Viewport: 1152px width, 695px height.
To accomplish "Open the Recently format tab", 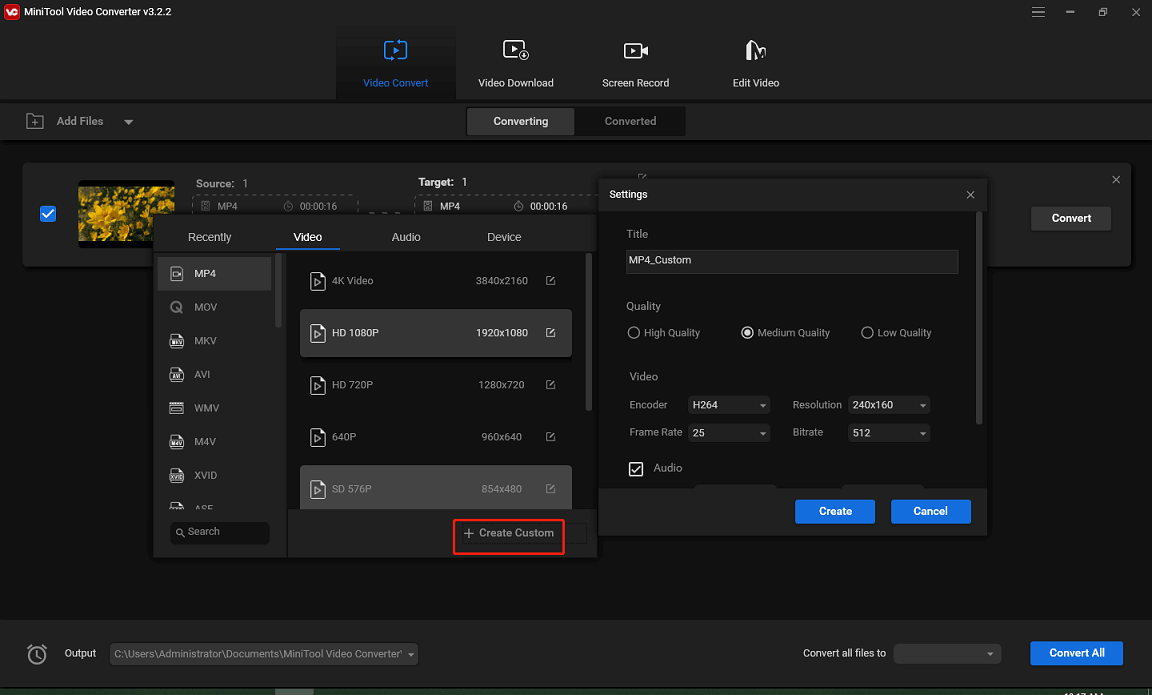I will click(x=209, y=237).
